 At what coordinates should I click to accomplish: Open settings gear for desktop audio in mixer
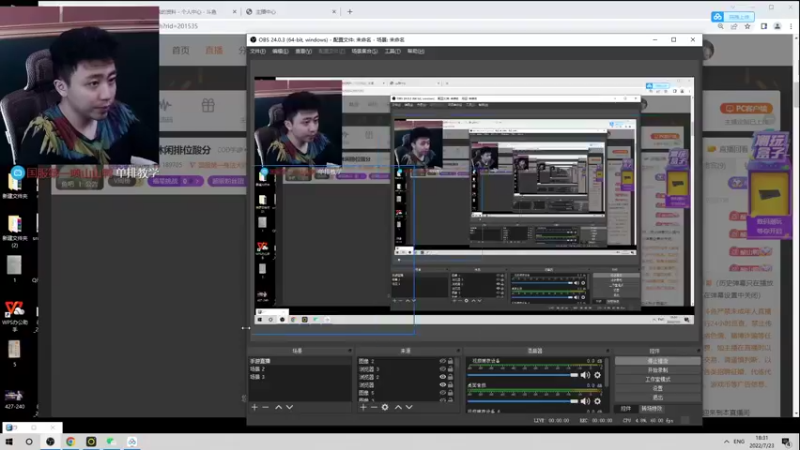pos(597,401)
